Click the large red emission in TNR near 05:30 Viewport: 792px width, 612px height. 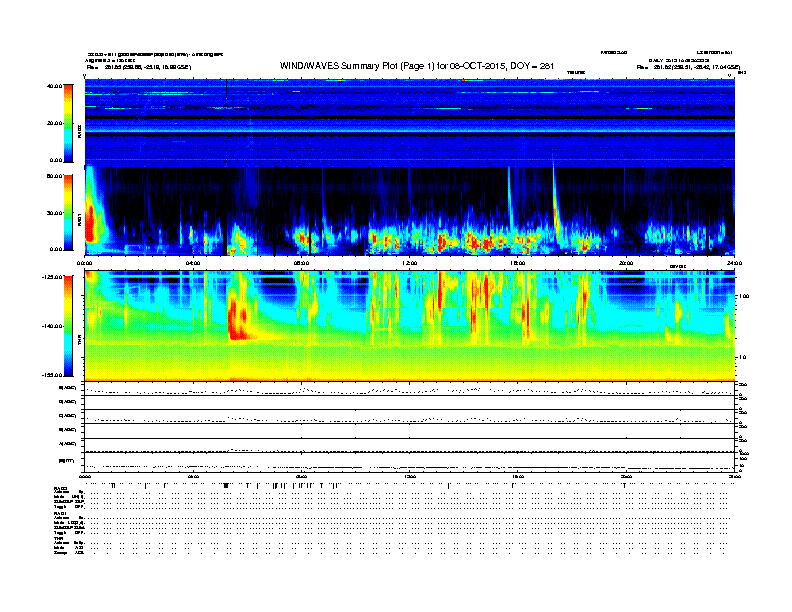(236, 318)
